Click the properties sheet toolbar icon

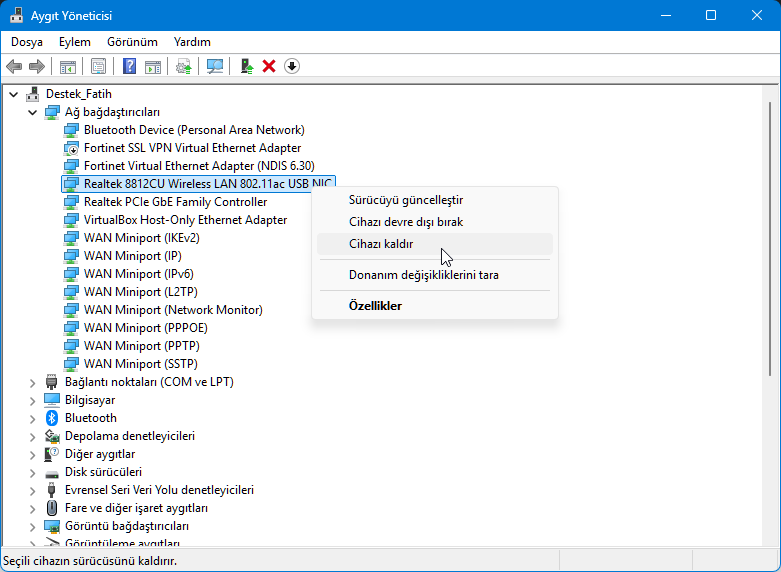click(x=98, y=66)
